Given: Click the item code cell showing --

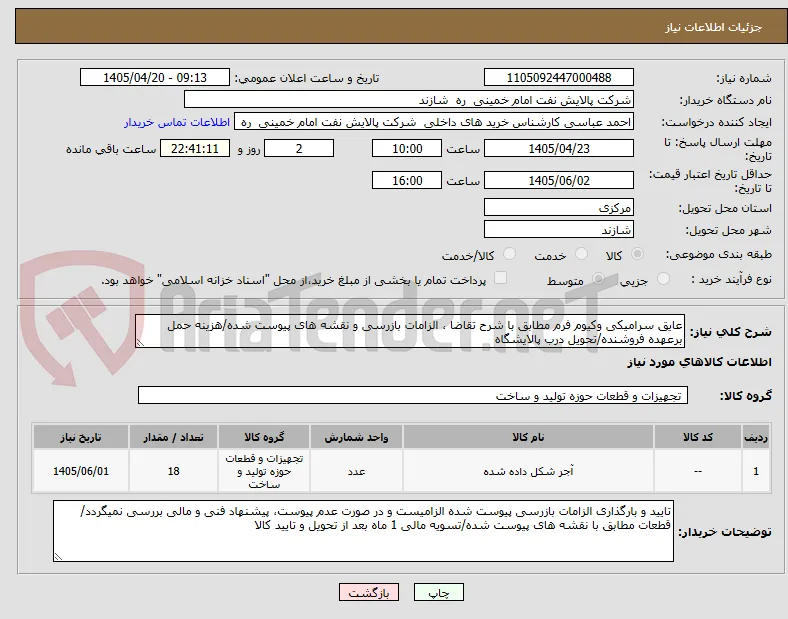Looking at the screenshot, I should (x=698, y=471).
